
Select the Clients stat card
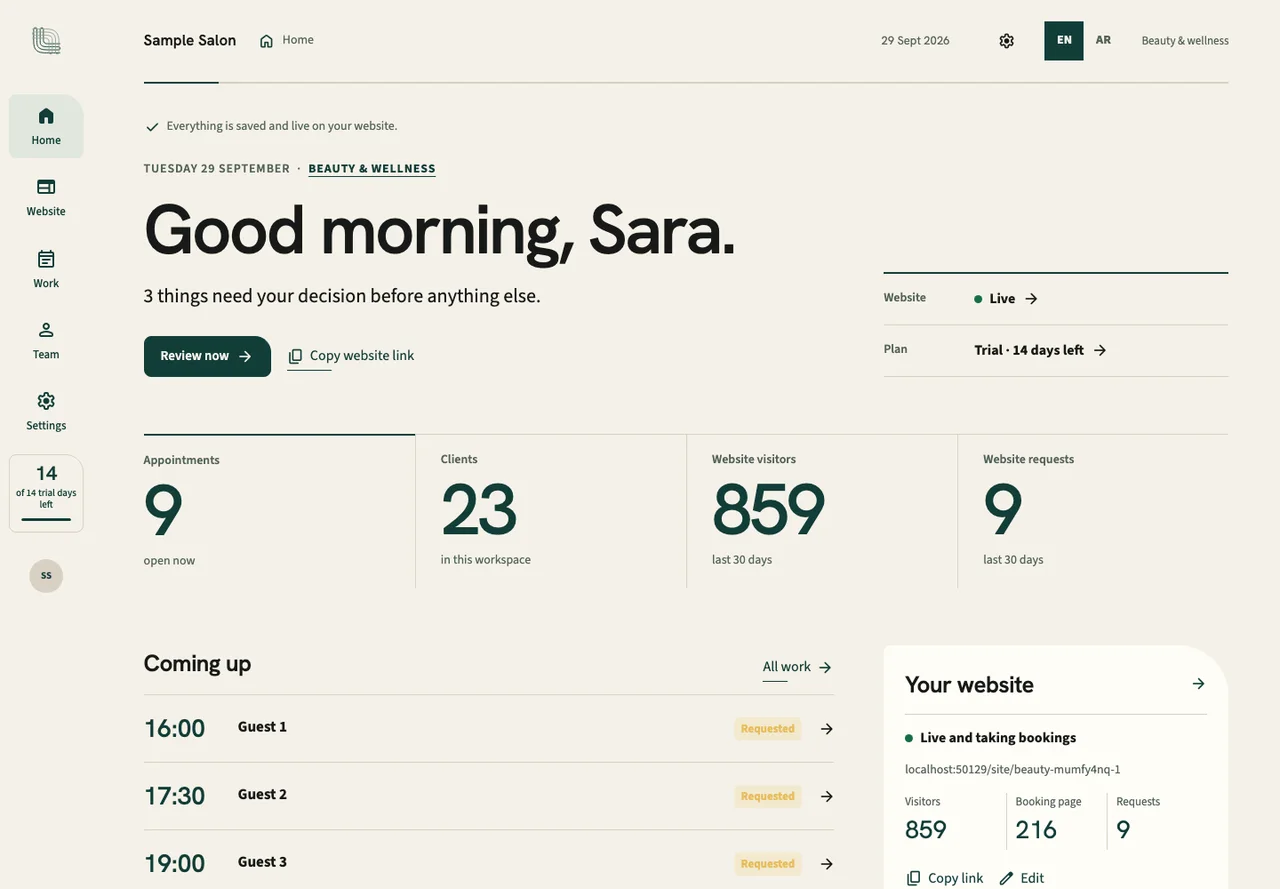click(551, 511)
